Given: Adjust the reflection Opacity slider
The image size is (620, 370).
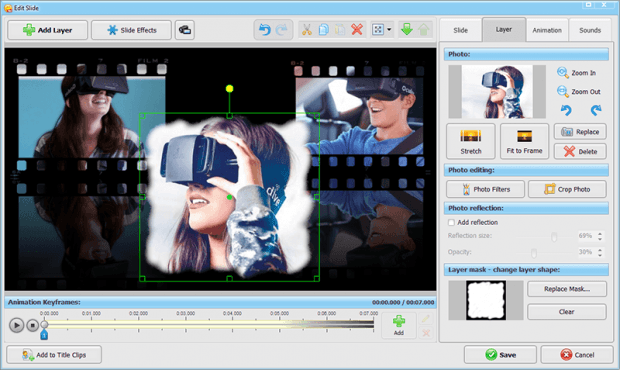Looking at the screenshot, I should click(x=534, y=253).
